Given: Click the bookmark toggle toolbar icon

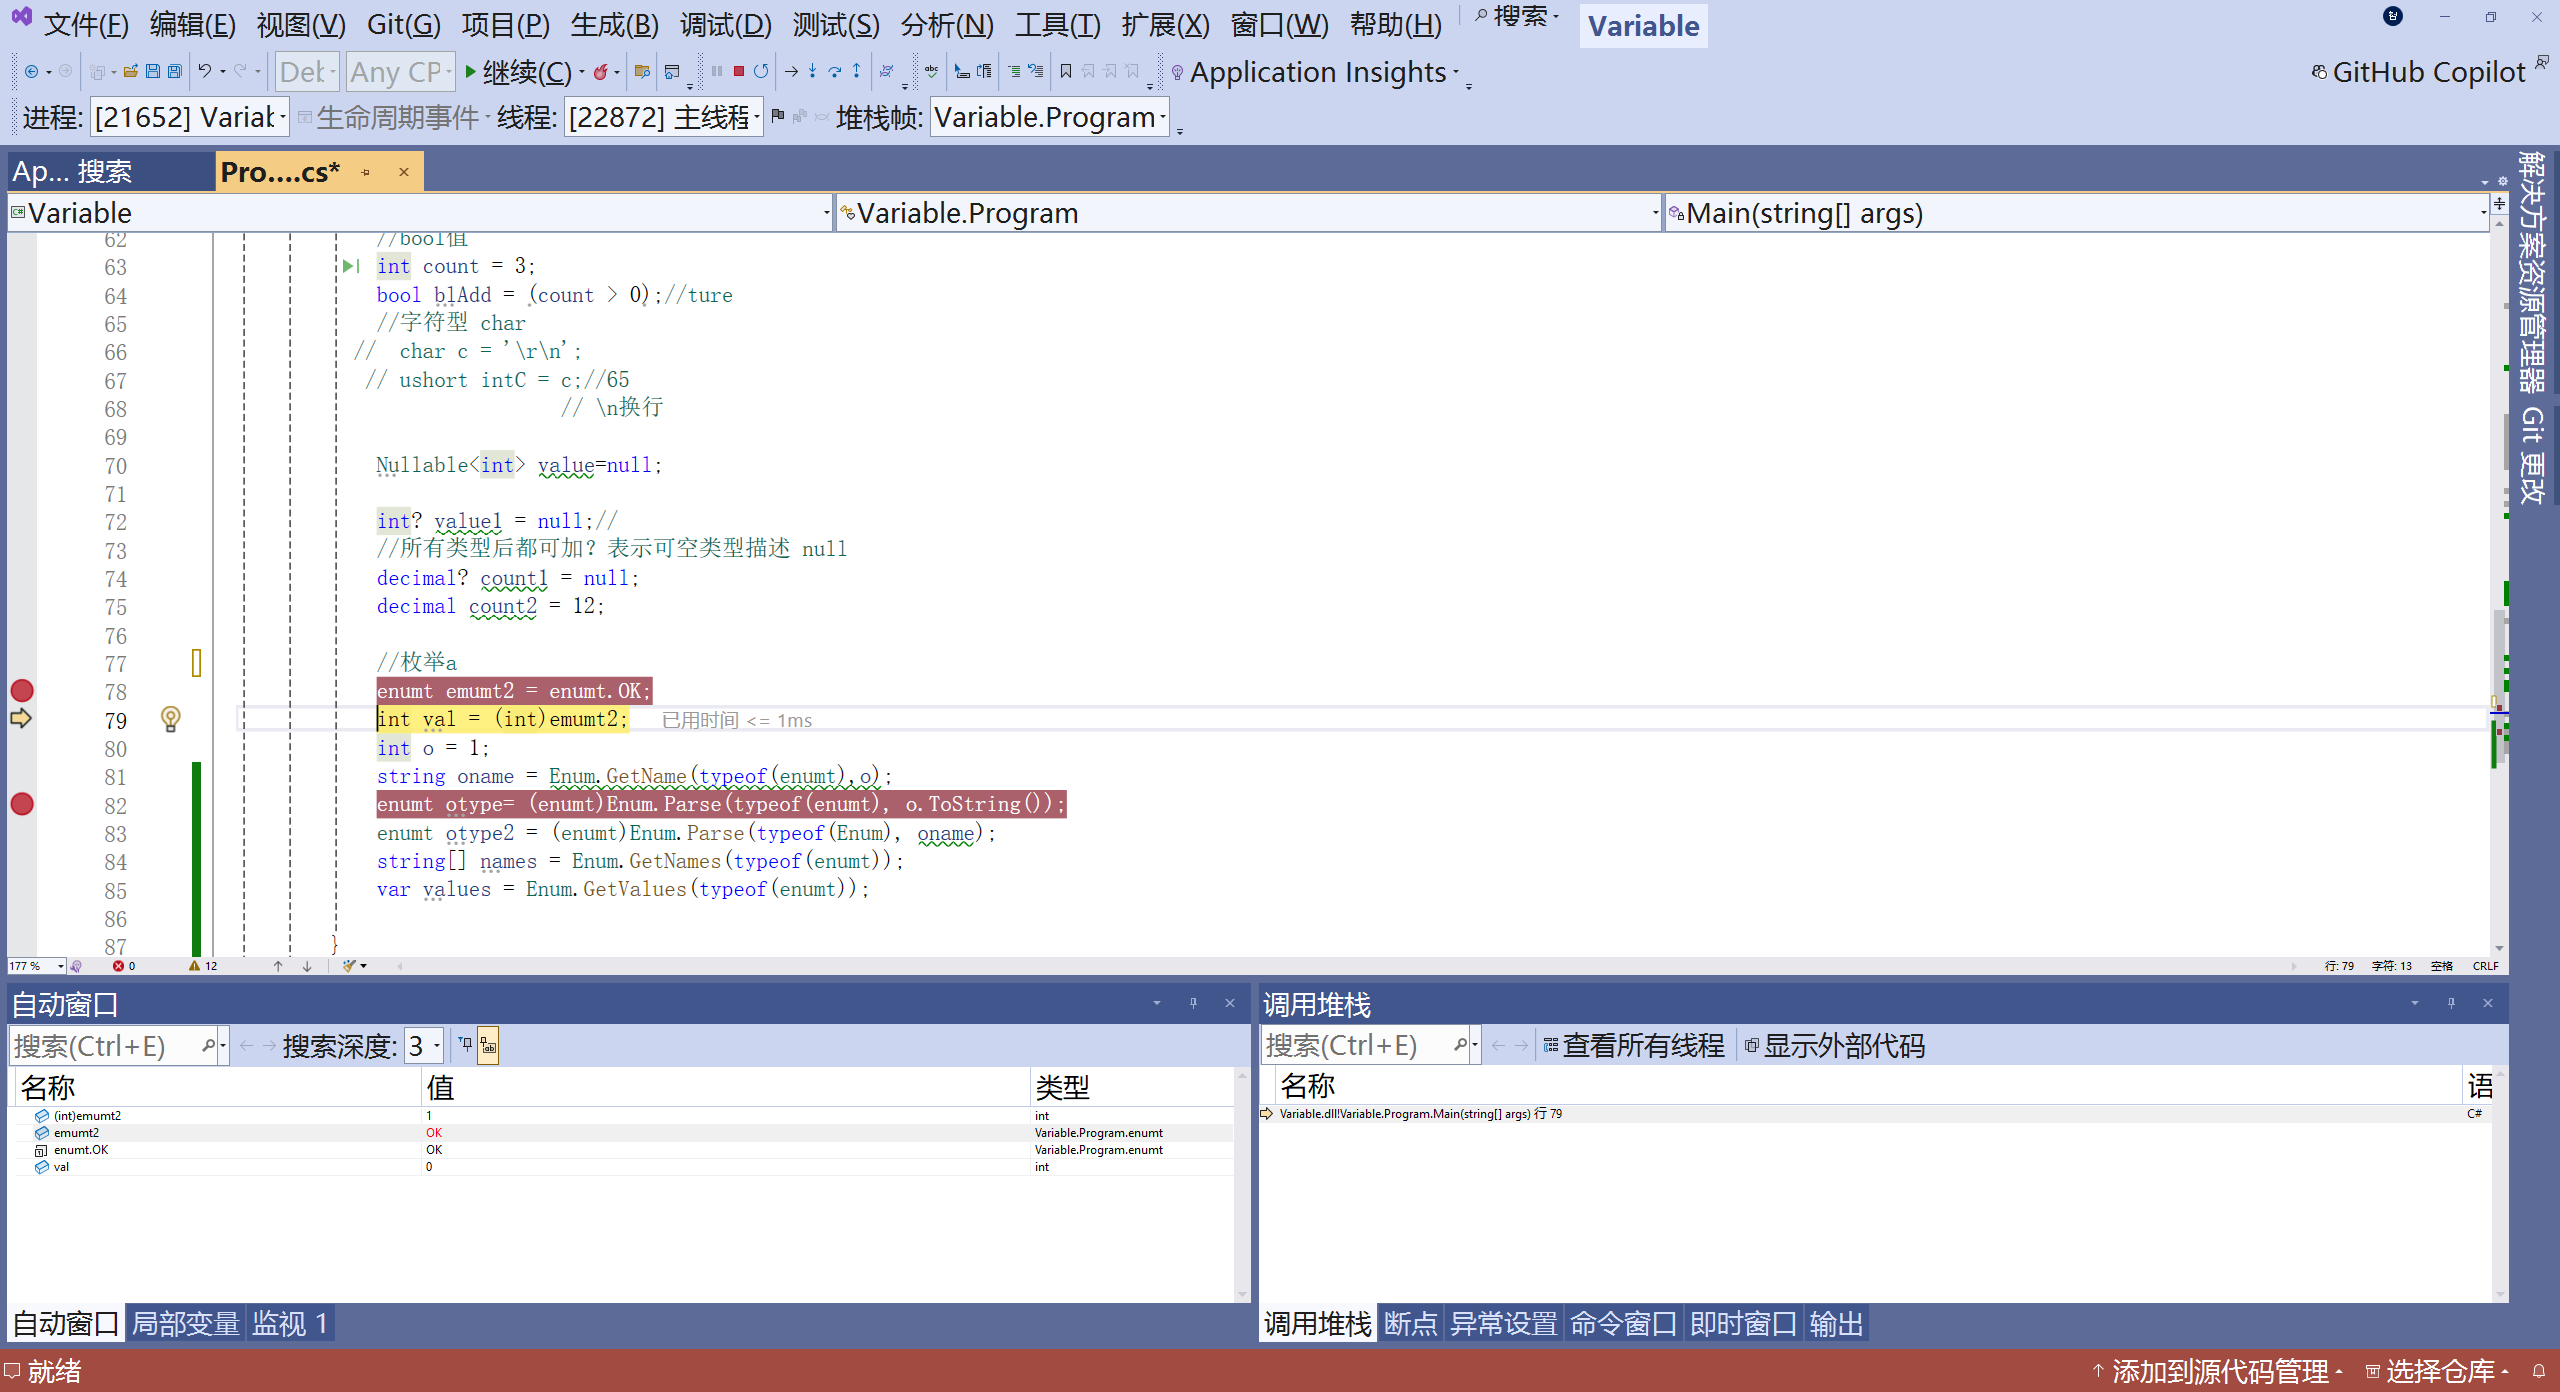Looking at the screenshot, I should [1066, 71].
